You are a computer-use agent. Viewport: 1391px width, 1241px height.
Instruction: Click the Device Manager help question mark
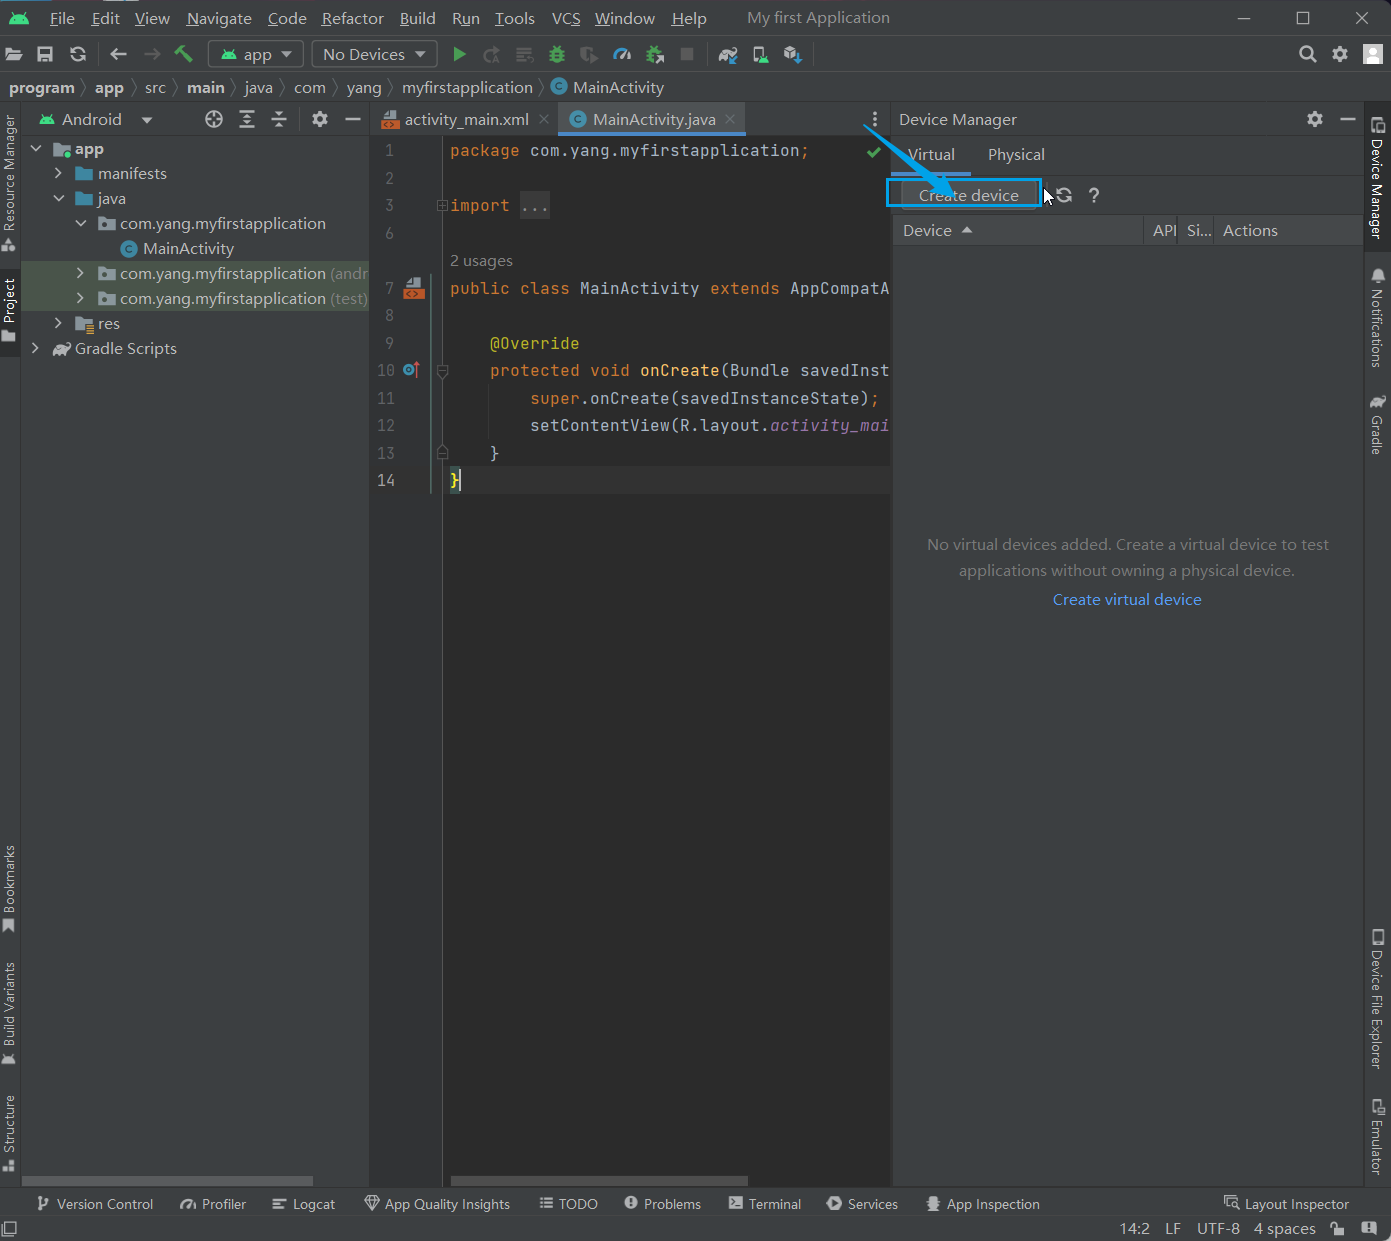point(1094,195)
